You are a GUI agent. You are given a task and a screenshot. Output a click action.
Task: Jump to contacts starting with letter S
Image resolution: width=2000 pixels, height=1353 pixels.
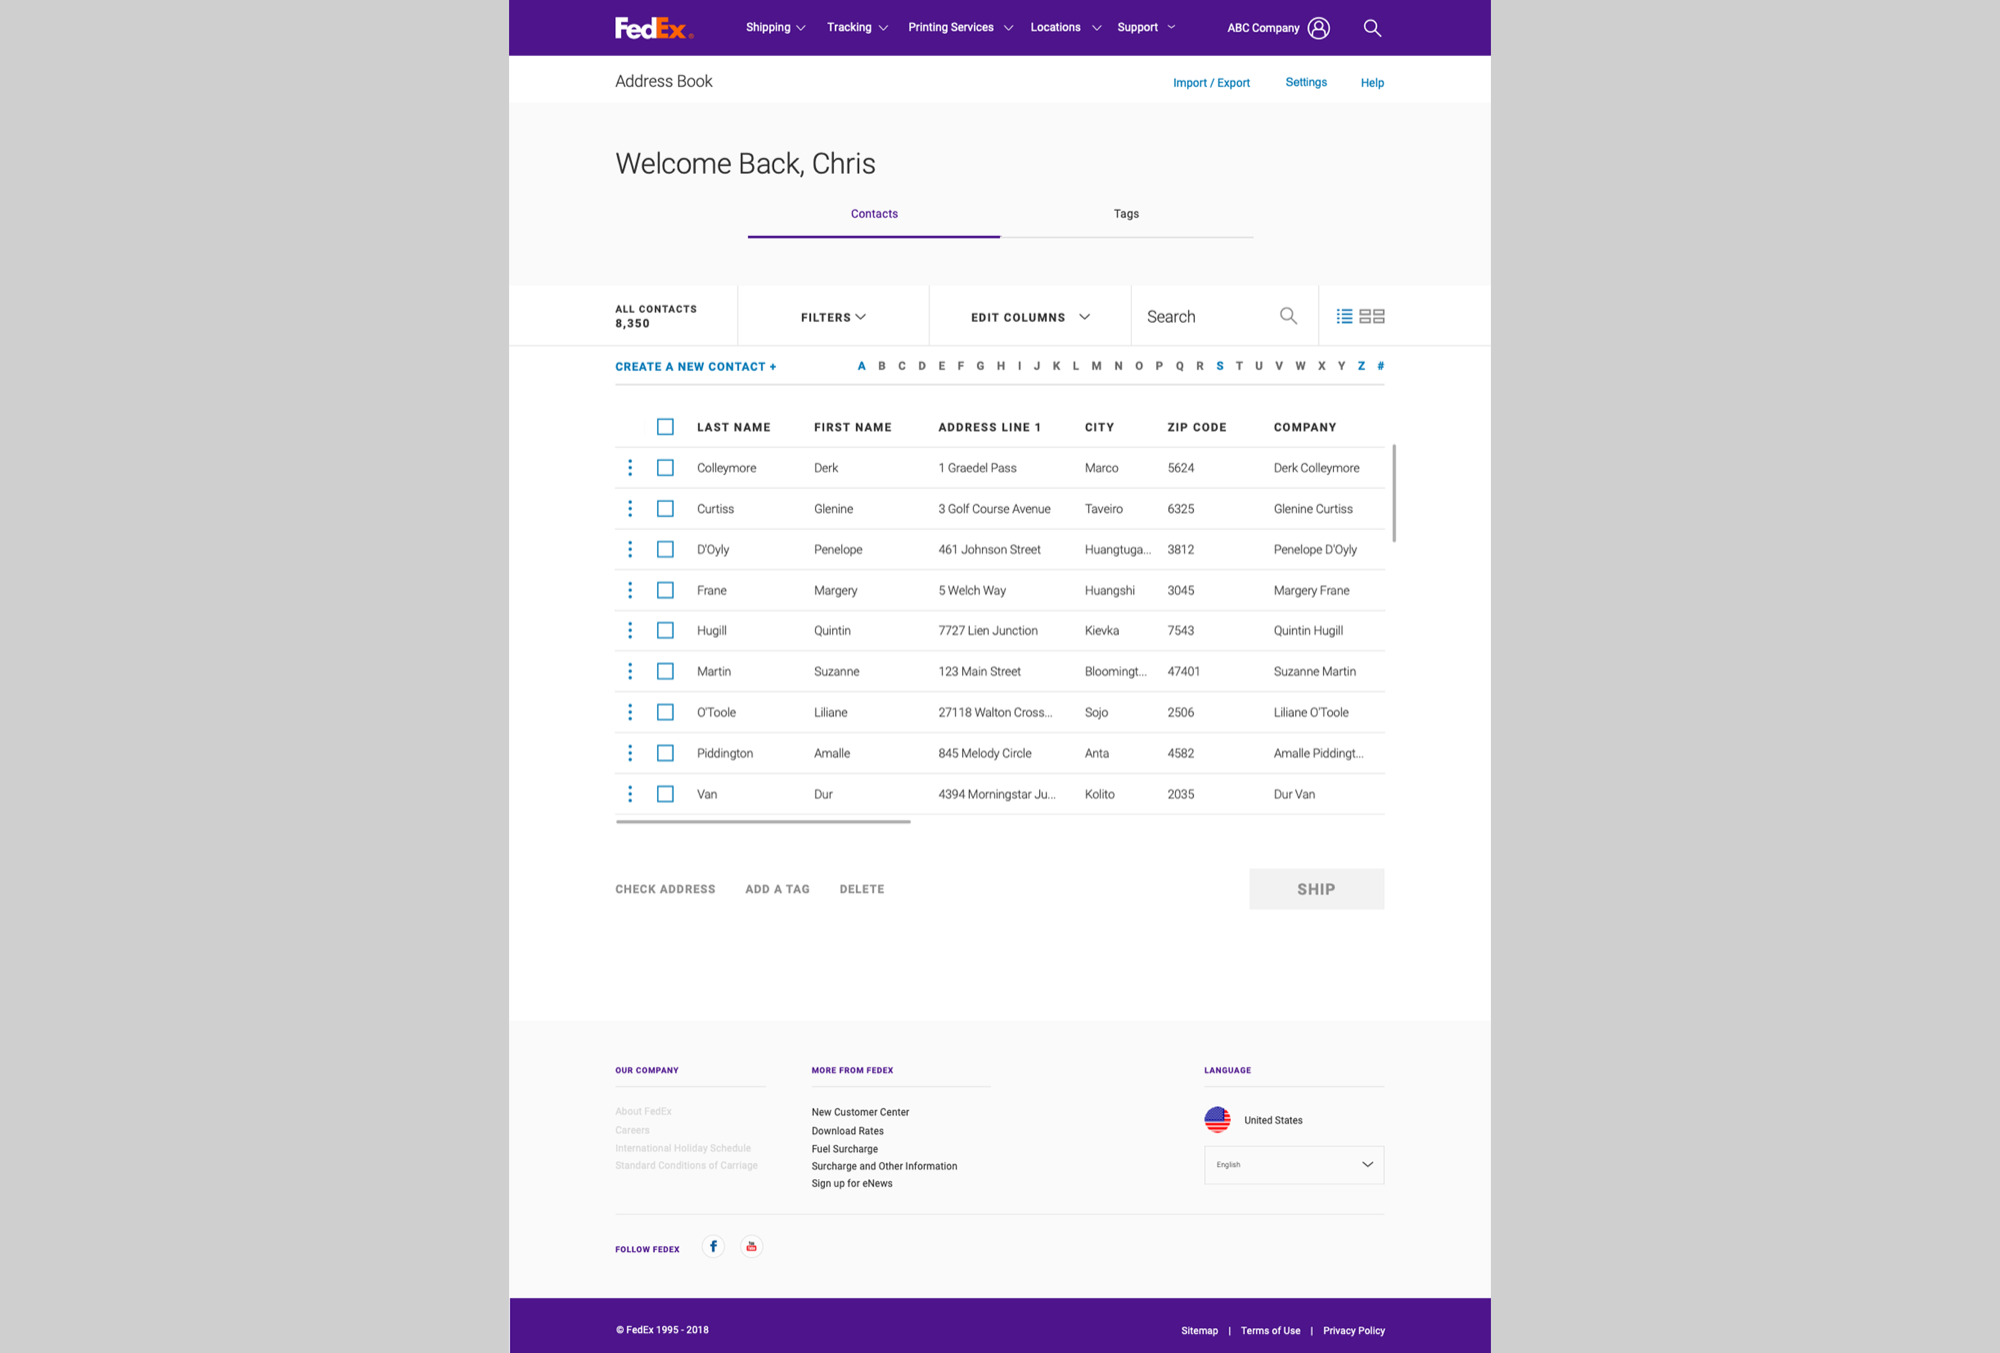1220,365
